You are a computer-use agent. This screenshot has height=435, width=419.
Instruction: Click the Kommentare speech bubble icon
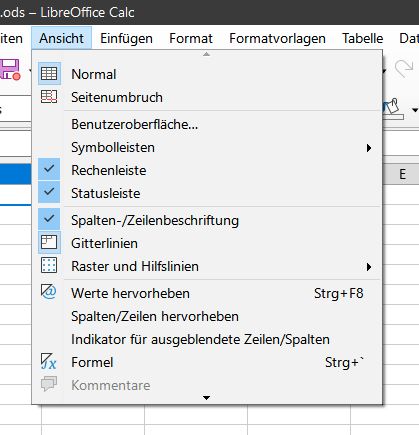(x=49, y=384)
